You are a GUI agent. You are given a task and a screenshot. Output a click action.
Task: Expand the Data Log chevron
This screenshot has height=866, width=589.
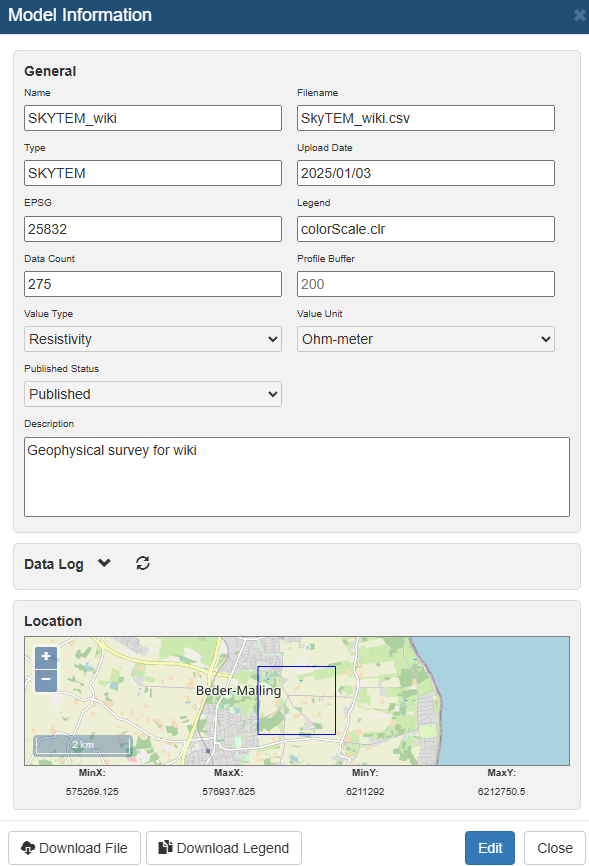coord(104,563)
